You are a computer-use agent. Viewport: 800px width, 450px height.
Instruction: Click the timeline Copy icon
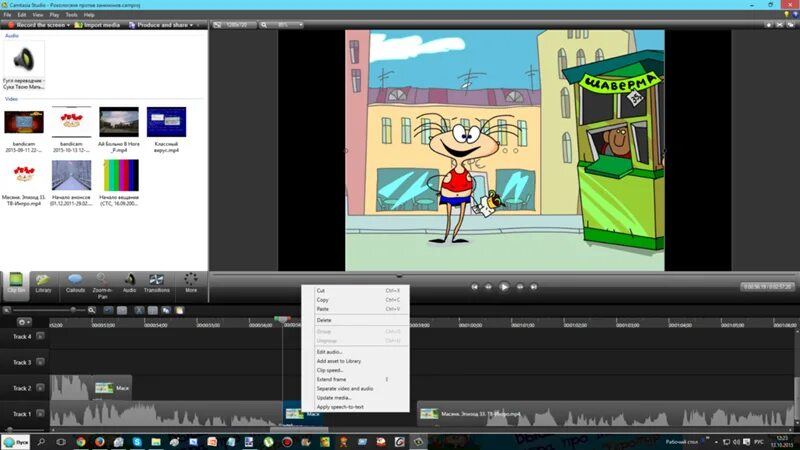[x=166, y=310]
